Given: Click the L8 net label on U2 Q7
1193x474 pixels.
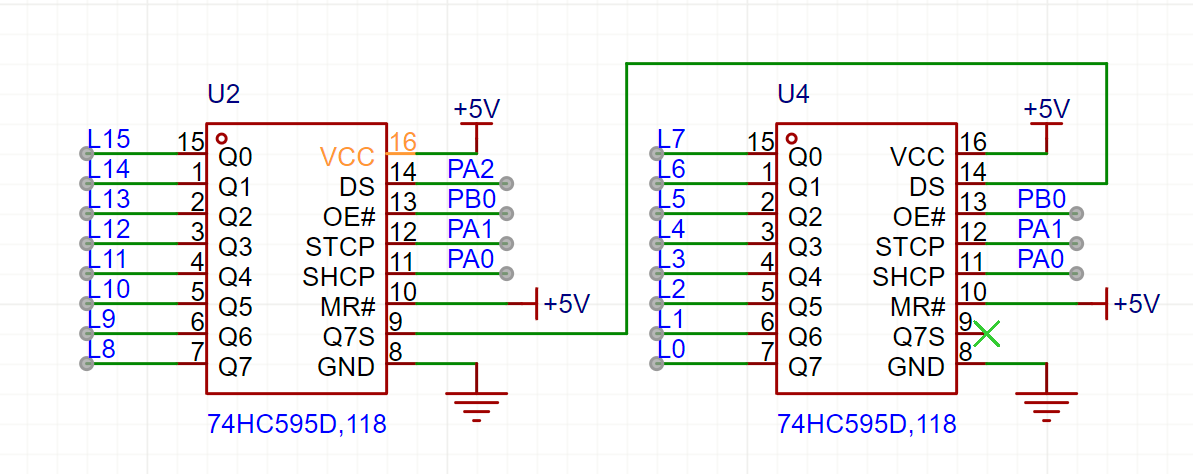Looking at the screenshot, I should pyautogui.click(x=102, y=349).
